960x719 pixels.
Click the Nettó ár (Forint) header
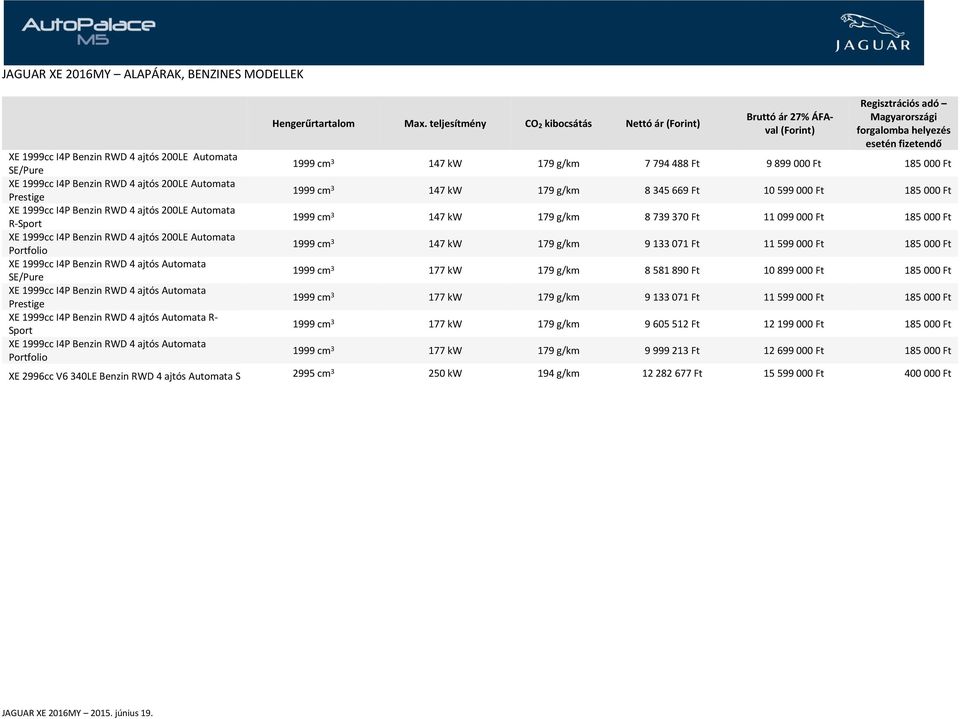(x=662, y=124)
